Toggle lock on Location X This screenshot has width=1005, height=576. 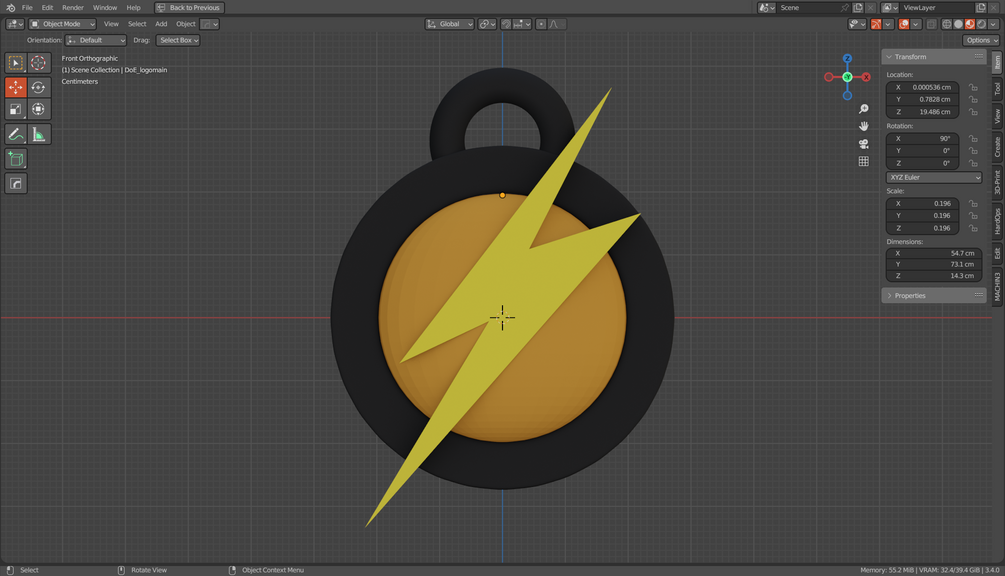(x=973, y=87)
